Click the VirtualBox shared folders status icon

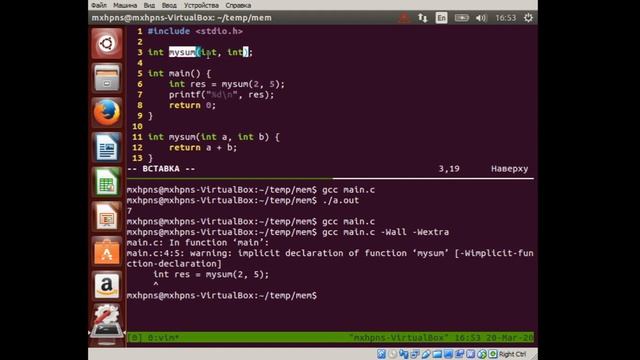[x=437, y=354]
